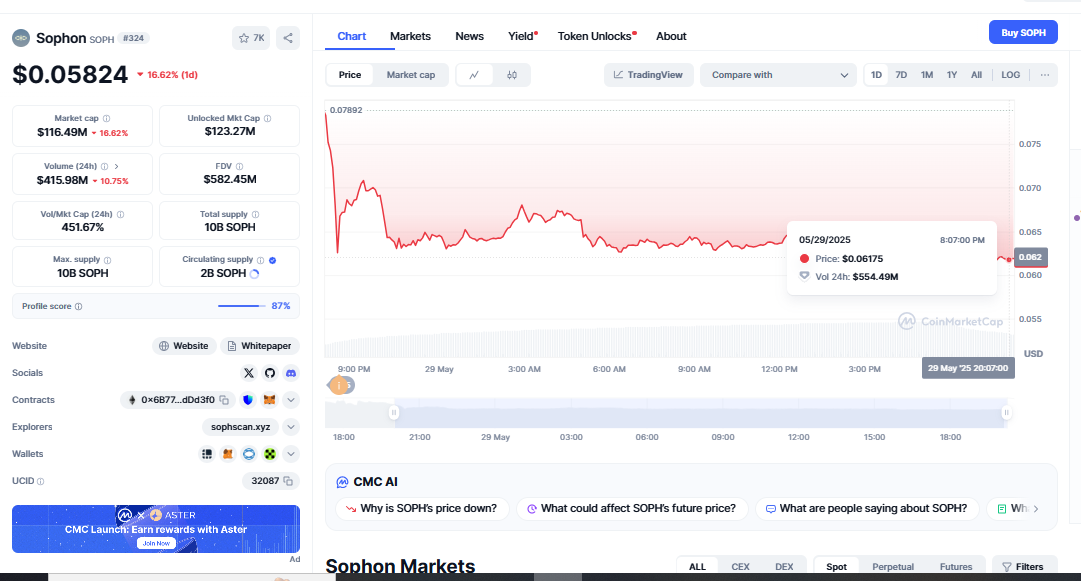Click the blue round wallet icon in Wallets row
Screen dimensions: 1081x581
(249, 453)
